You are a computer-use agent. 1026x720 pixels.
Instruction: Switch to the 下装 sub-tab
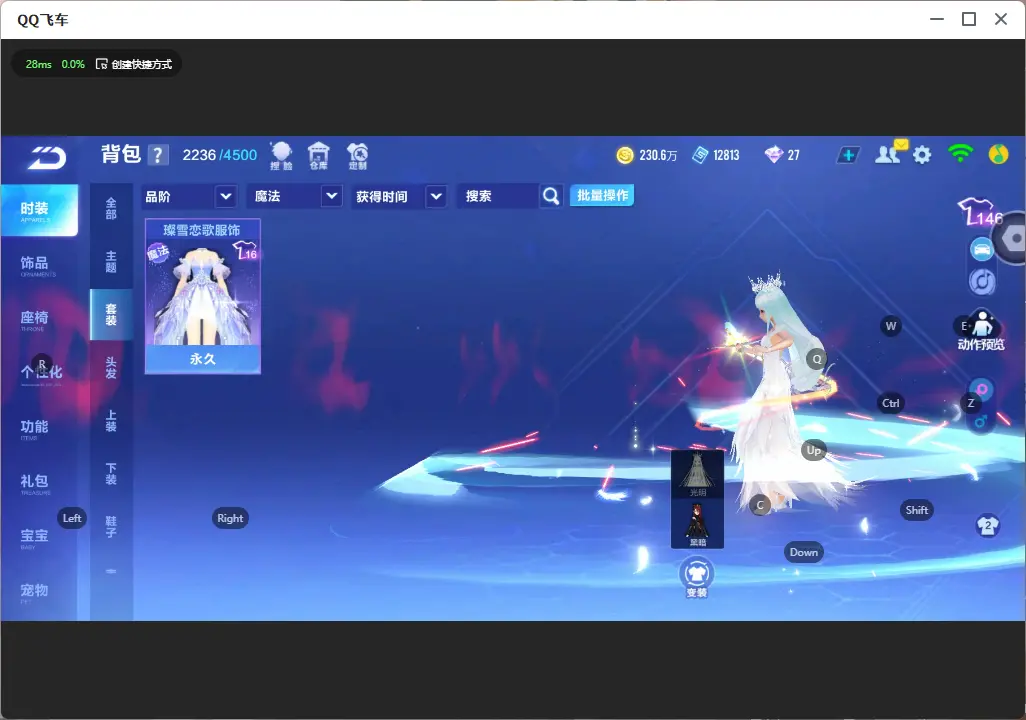[x=111, y=474]
